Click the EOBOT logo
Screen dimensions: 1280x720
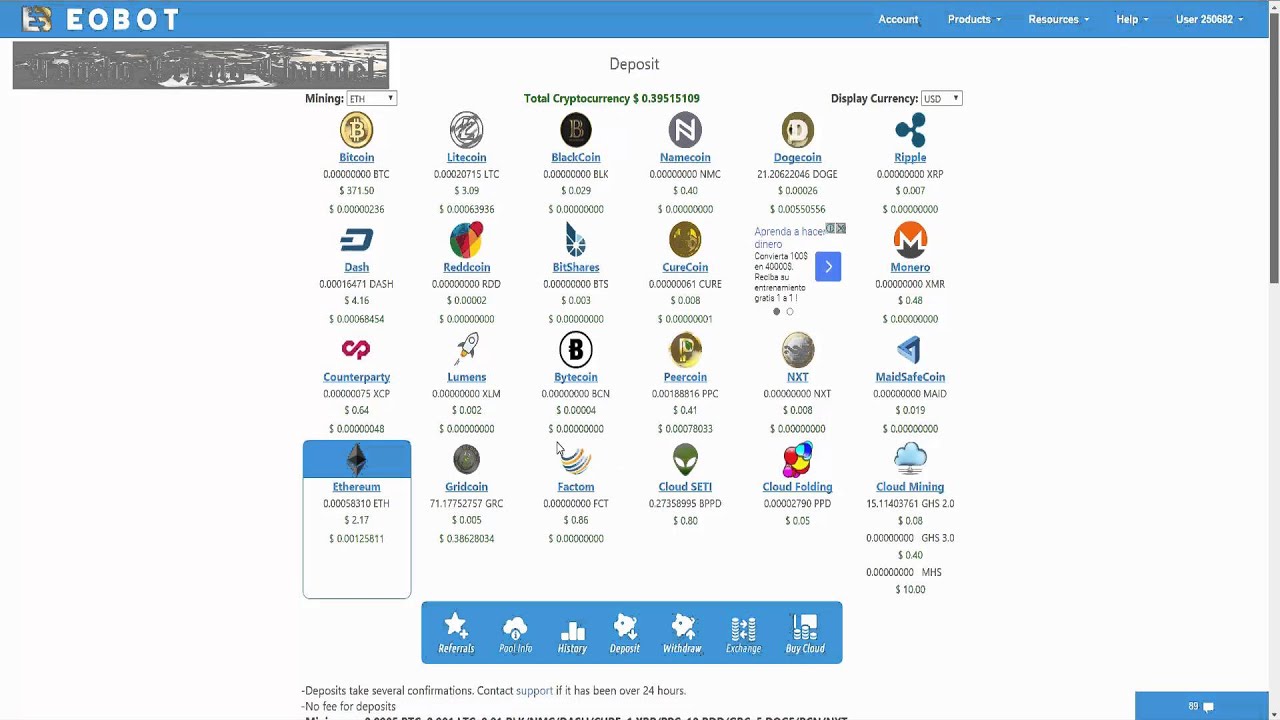[100, 19]
